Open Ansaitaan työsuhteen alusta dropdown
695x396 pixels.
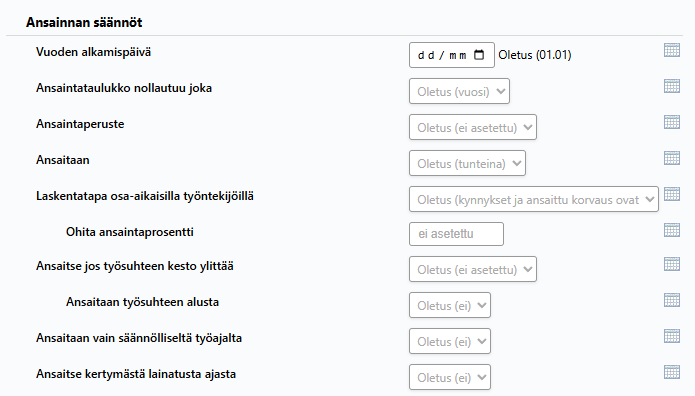pyautogui.click(x=450, y=305)
